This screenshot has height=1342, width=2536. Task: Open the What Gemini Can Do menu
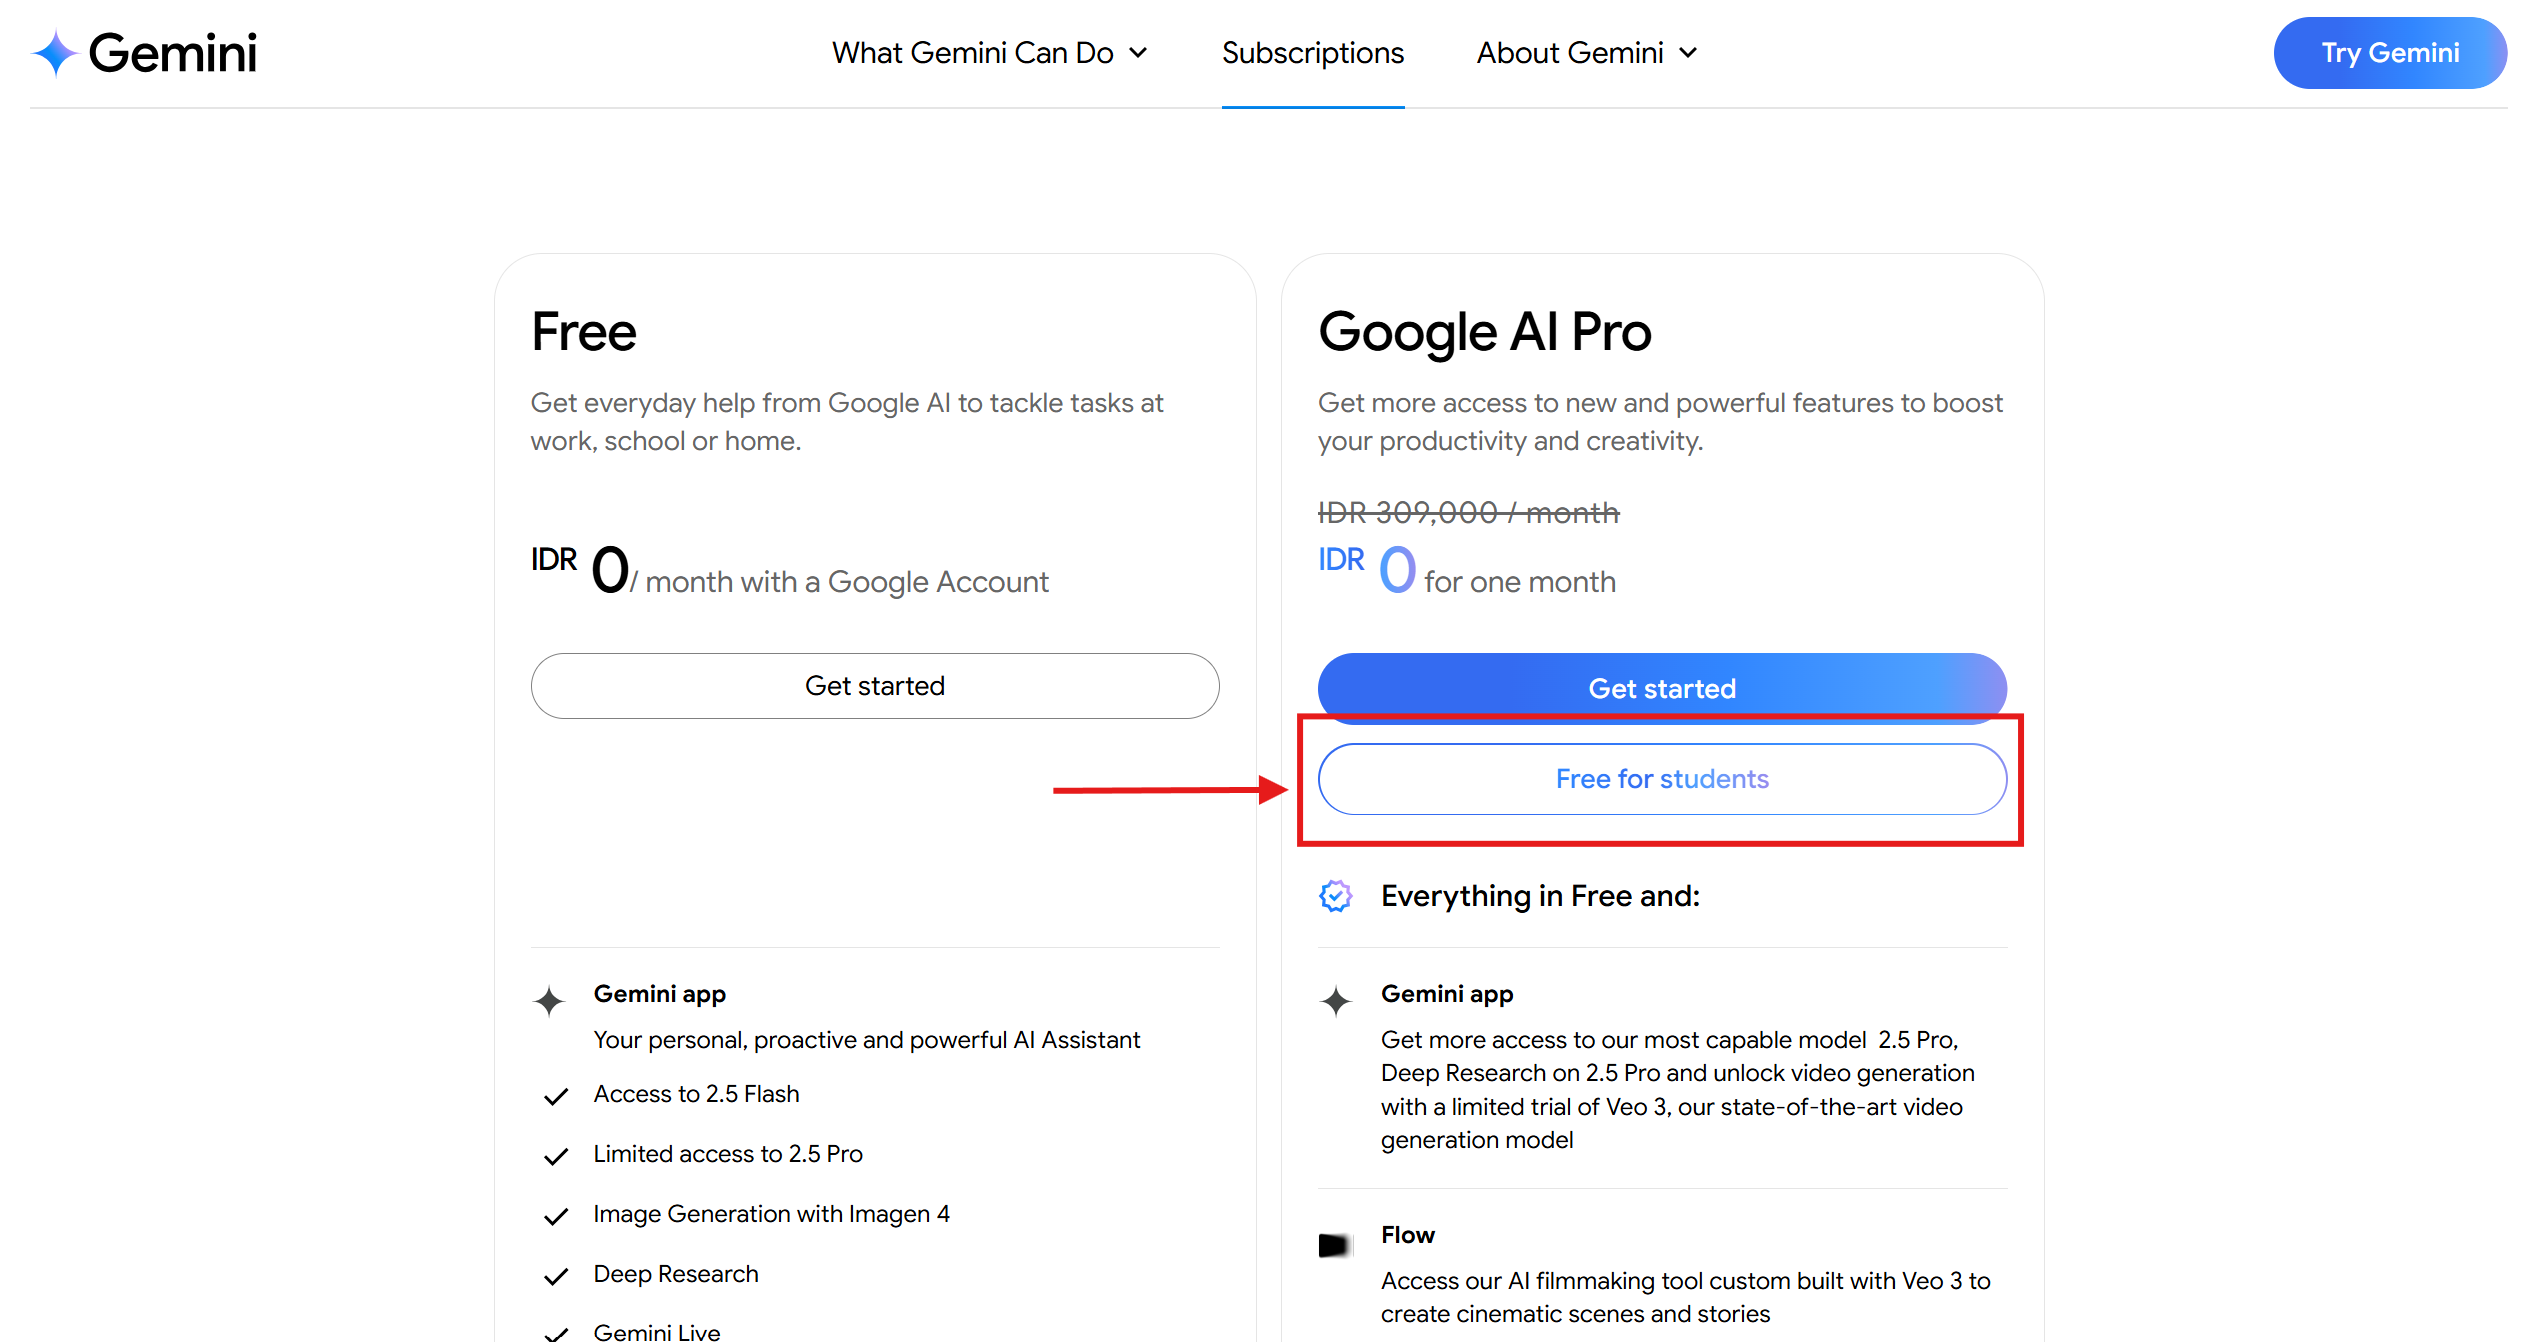pos(972,53)
